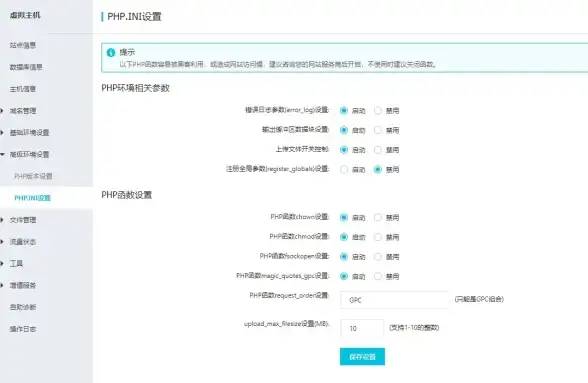Screen dimensions: 588x383
Task: Click the PHP函数request_order设置 label
Action: coord(289,296)
